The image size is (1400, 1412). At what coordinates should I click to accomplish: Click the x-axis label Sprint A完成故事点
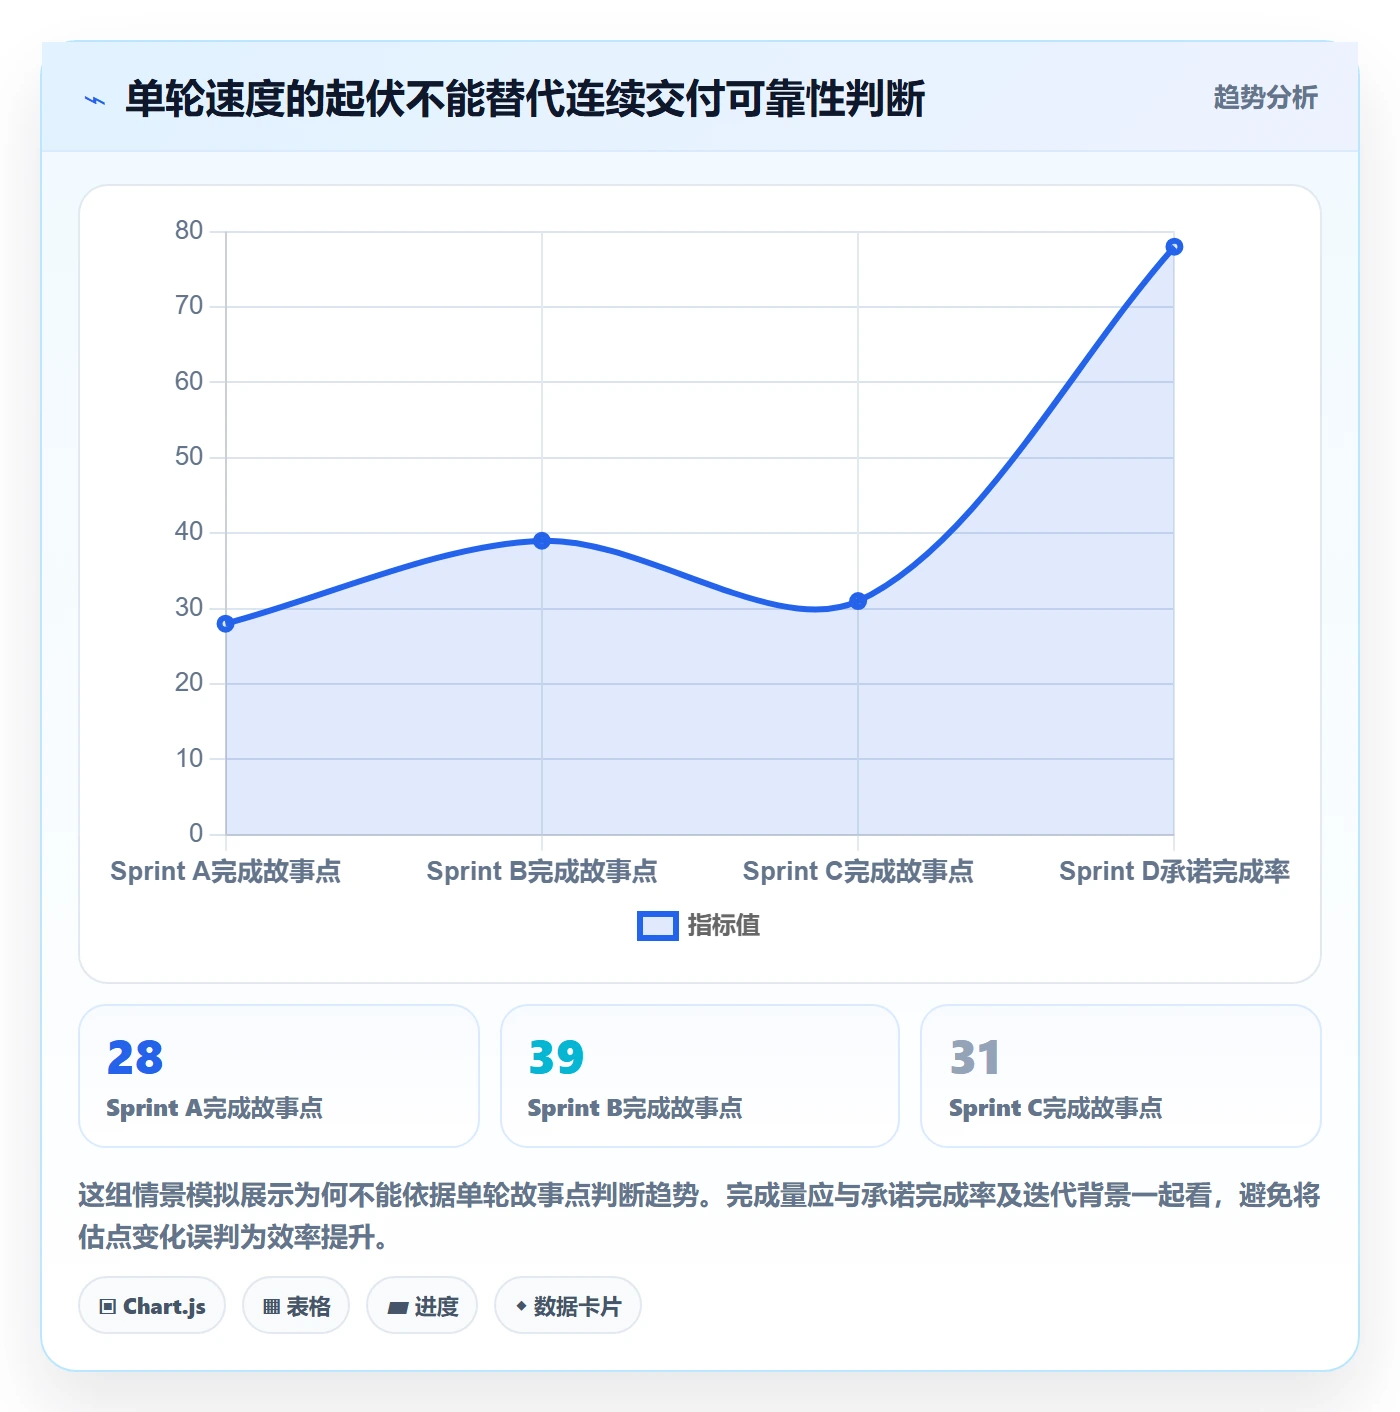coord(226,872)
